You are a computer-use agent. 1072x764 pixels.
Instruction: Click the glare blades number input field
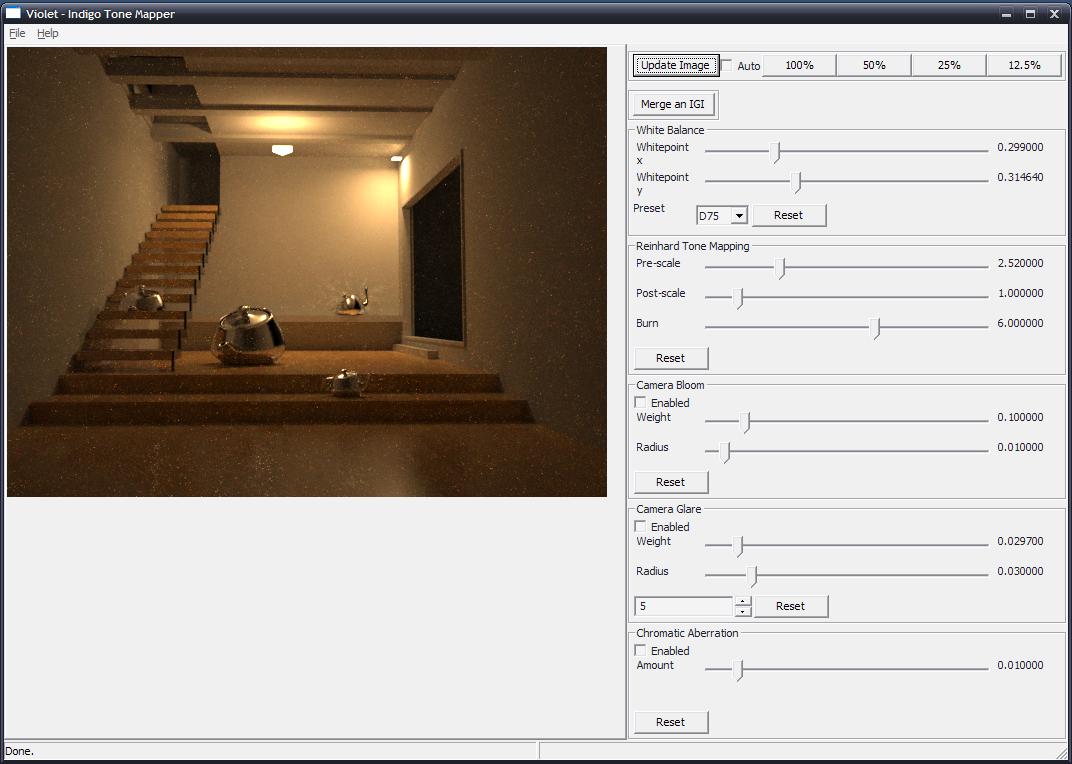[x=684, y=606]
